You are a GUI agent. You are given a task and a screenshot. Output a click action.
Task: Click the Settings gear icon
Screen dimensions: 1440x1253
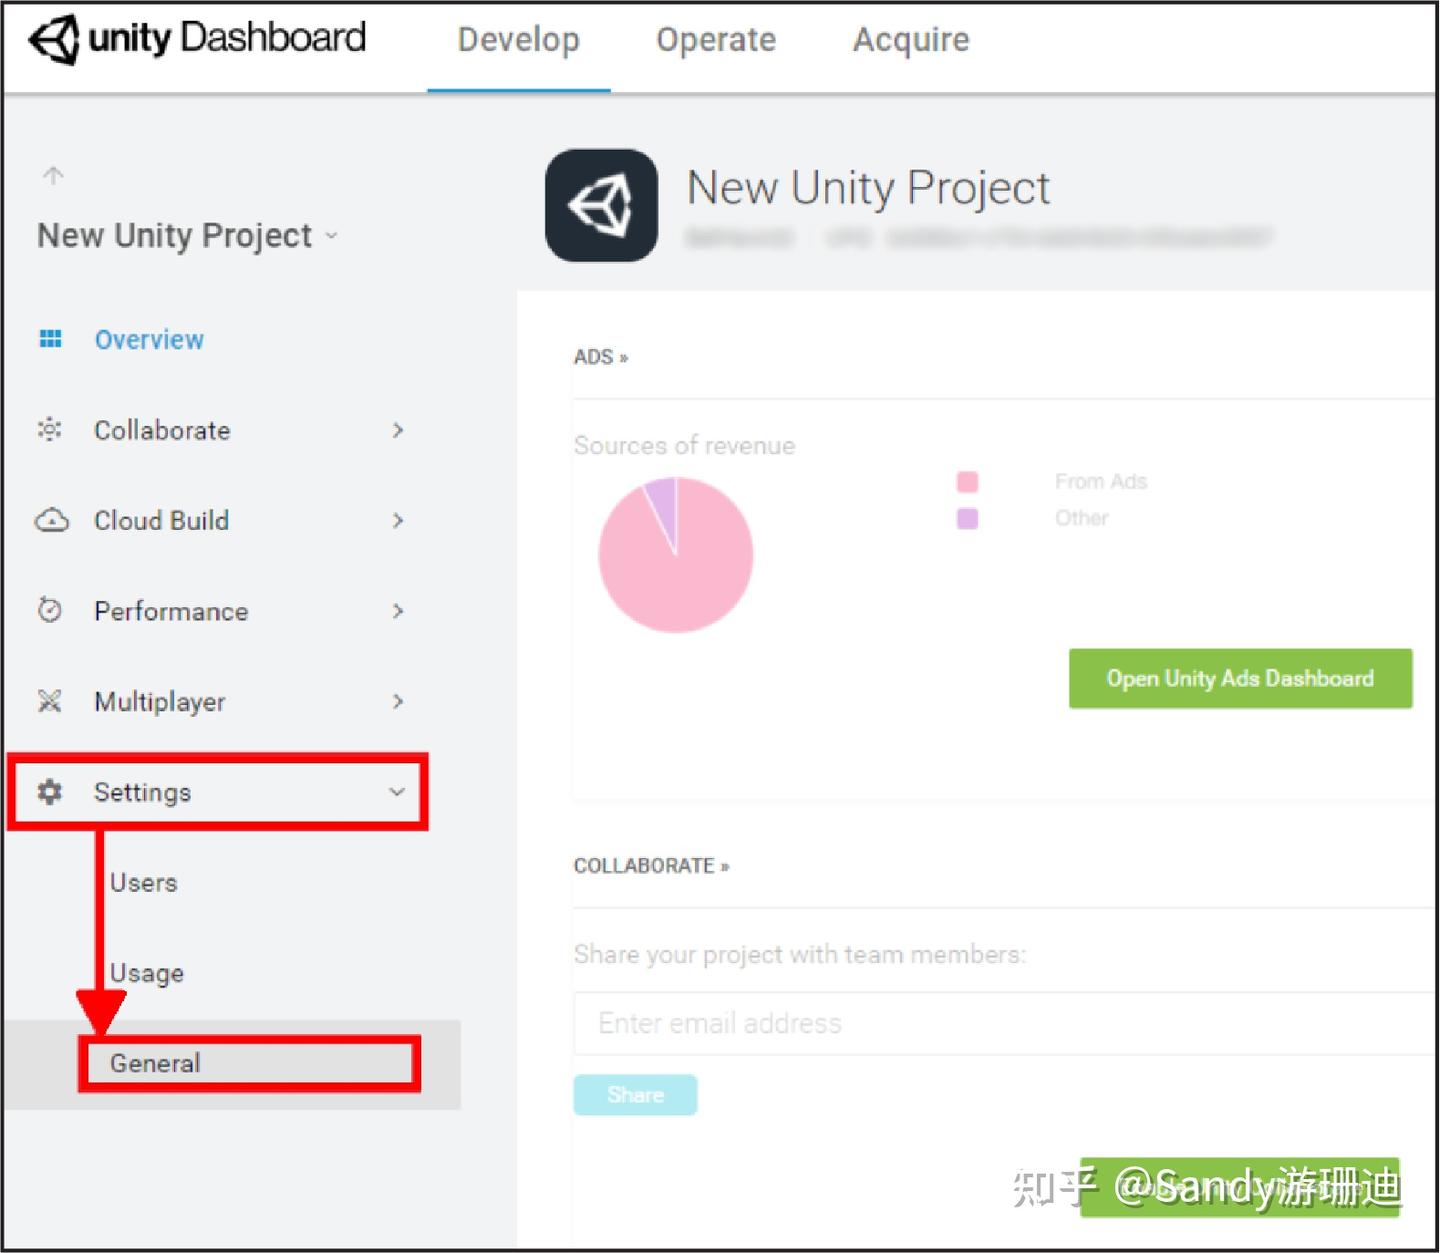click(50, 792)
